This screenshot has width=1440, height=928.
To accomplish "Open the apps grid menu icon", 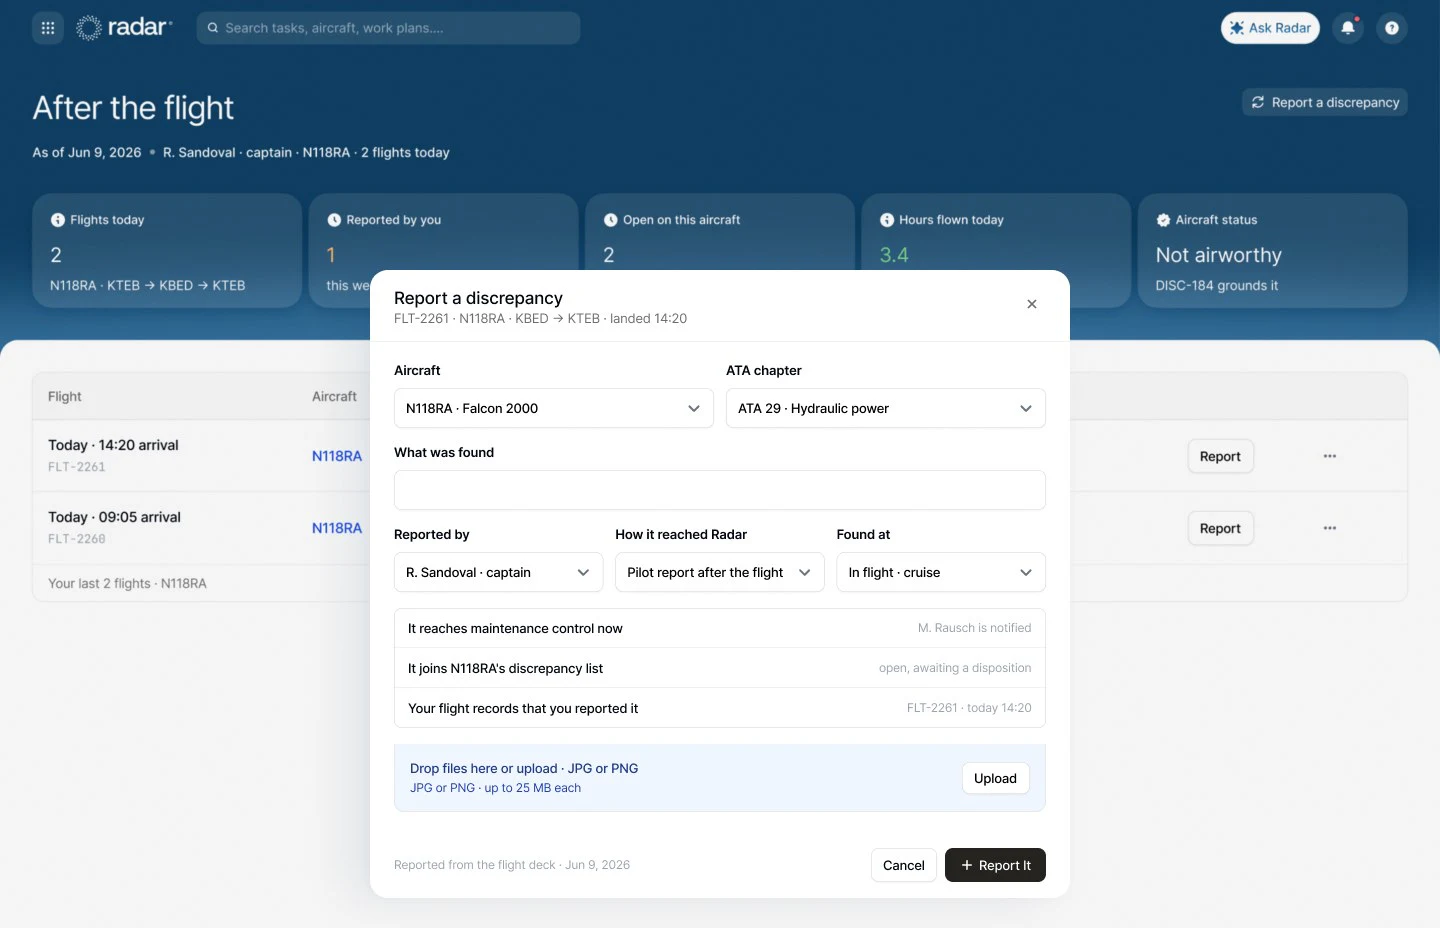I will (48, 28).
